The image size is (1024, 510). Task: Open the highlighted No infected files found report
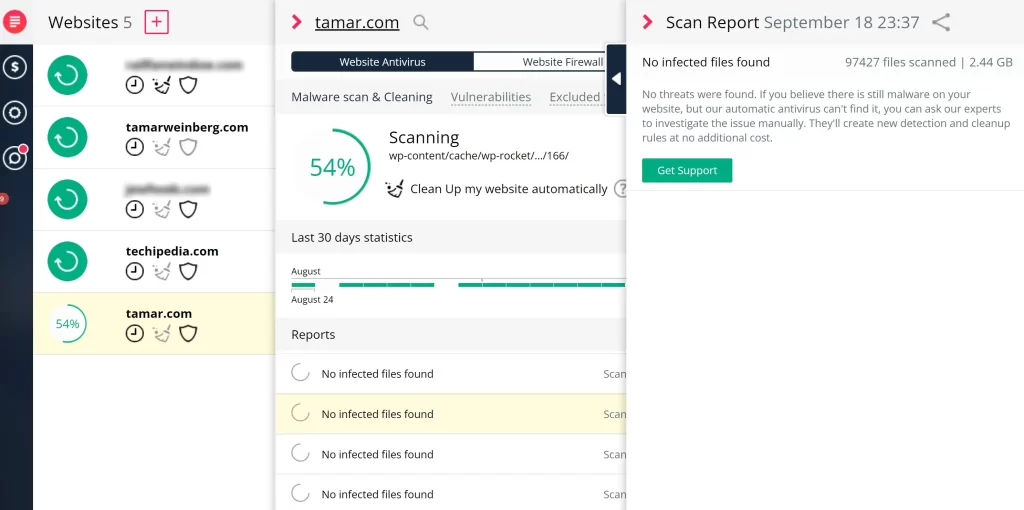pos(451,414)
